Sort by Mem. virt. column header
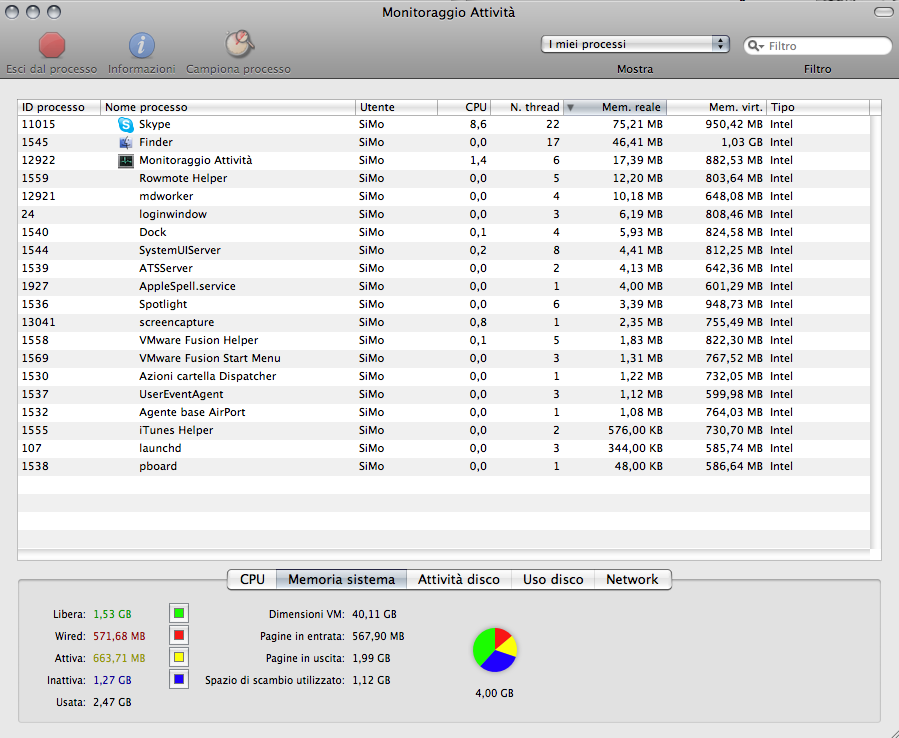This screenshot has height=738, width=899. (716, 107)
